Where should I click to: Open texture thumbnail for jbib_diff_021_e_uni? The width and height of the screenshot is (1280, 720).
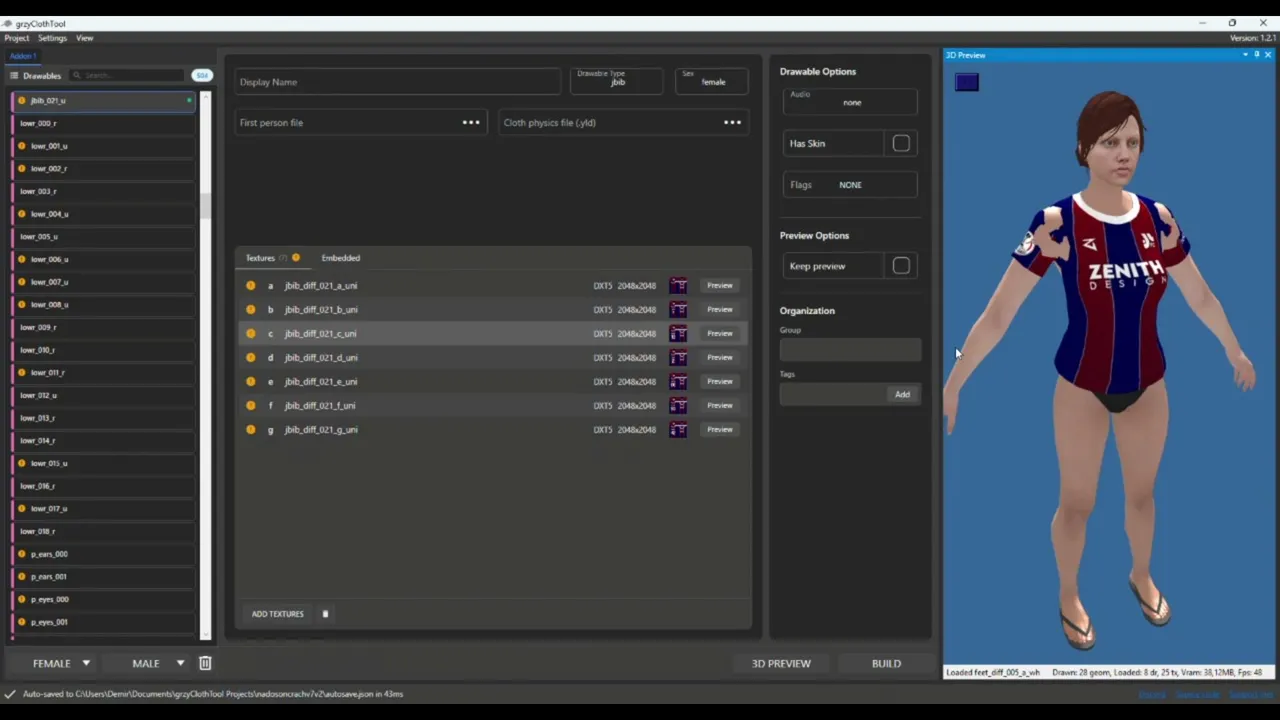(x=678, y=382)
